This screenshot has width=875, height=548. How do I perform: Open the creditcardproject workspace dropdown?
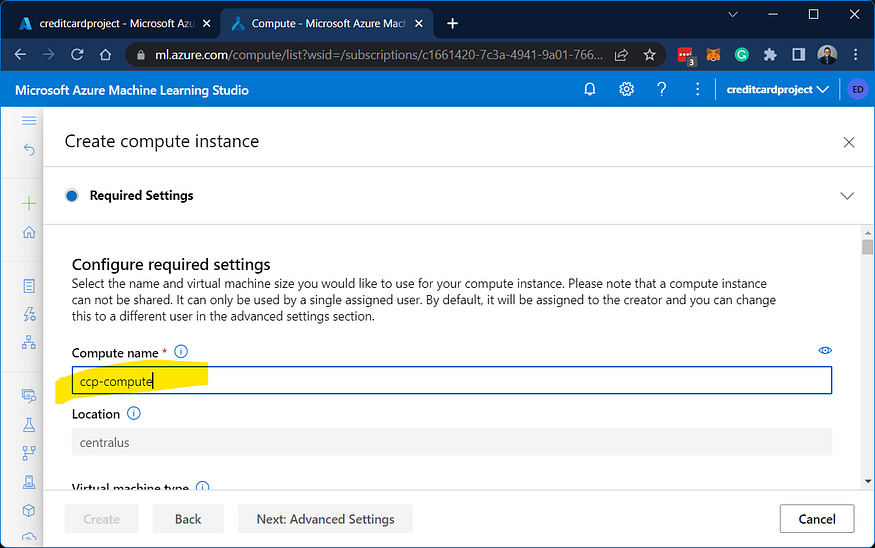(777, 89)
